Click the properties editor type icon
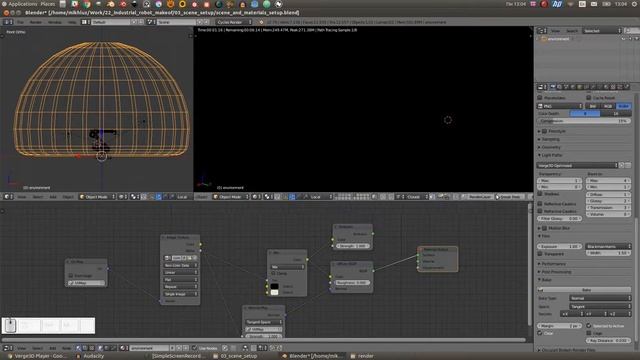640x360 pixels. pyautogui.click(x=542, y=87)
